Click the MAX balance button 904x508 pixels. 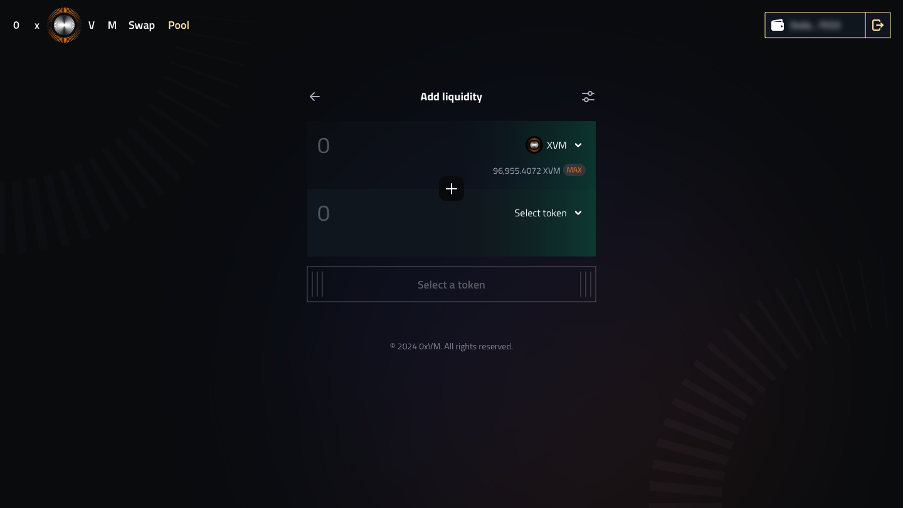[x=574, y=170]
